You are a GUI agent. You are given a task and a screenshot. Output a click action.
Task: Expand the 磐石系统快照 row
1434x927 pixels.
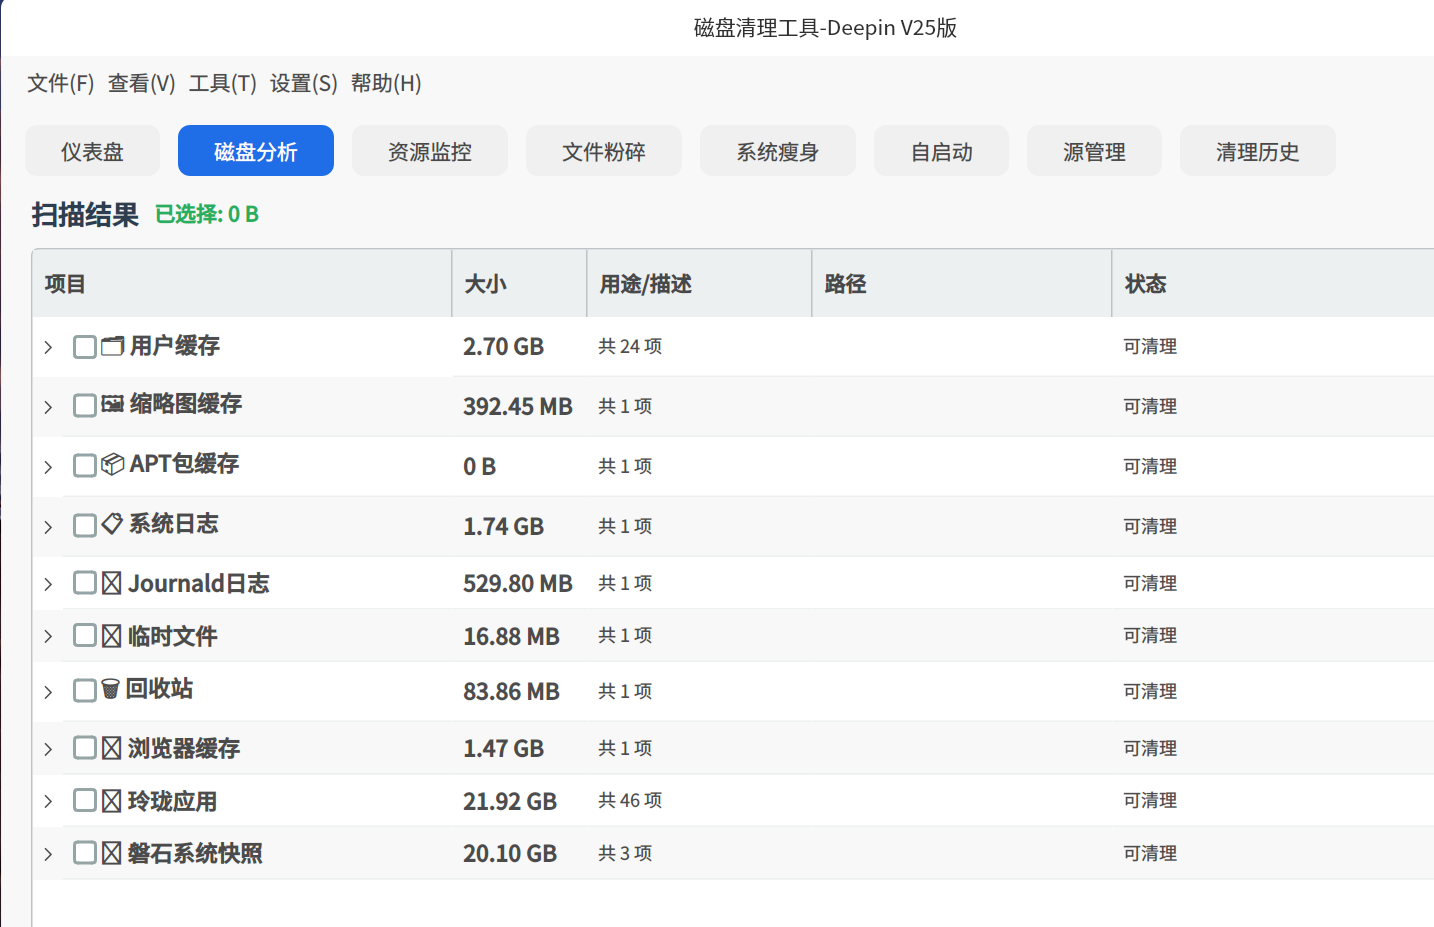[x=48, y=854]
